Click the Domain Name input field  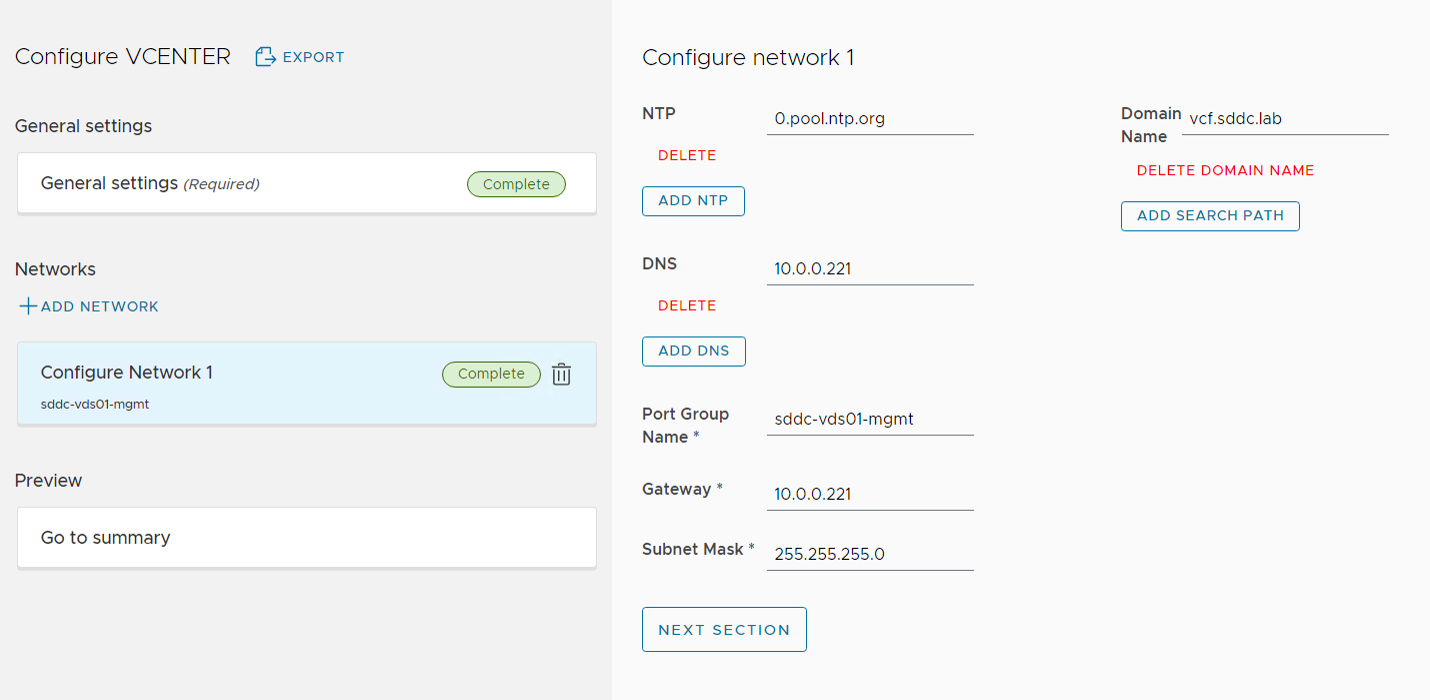click(1284, 119)
